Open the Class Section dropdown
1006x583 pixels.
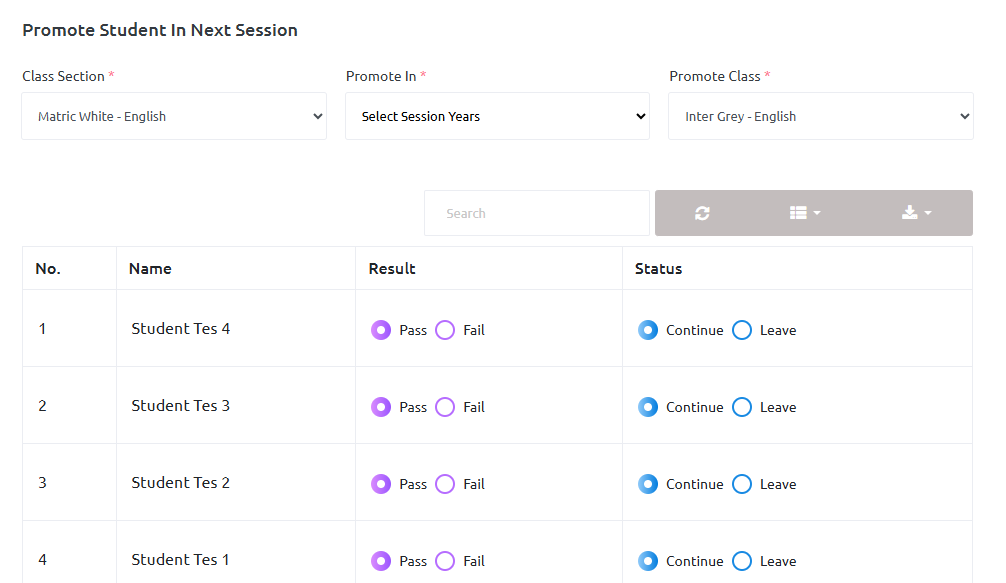coord(174,116)
